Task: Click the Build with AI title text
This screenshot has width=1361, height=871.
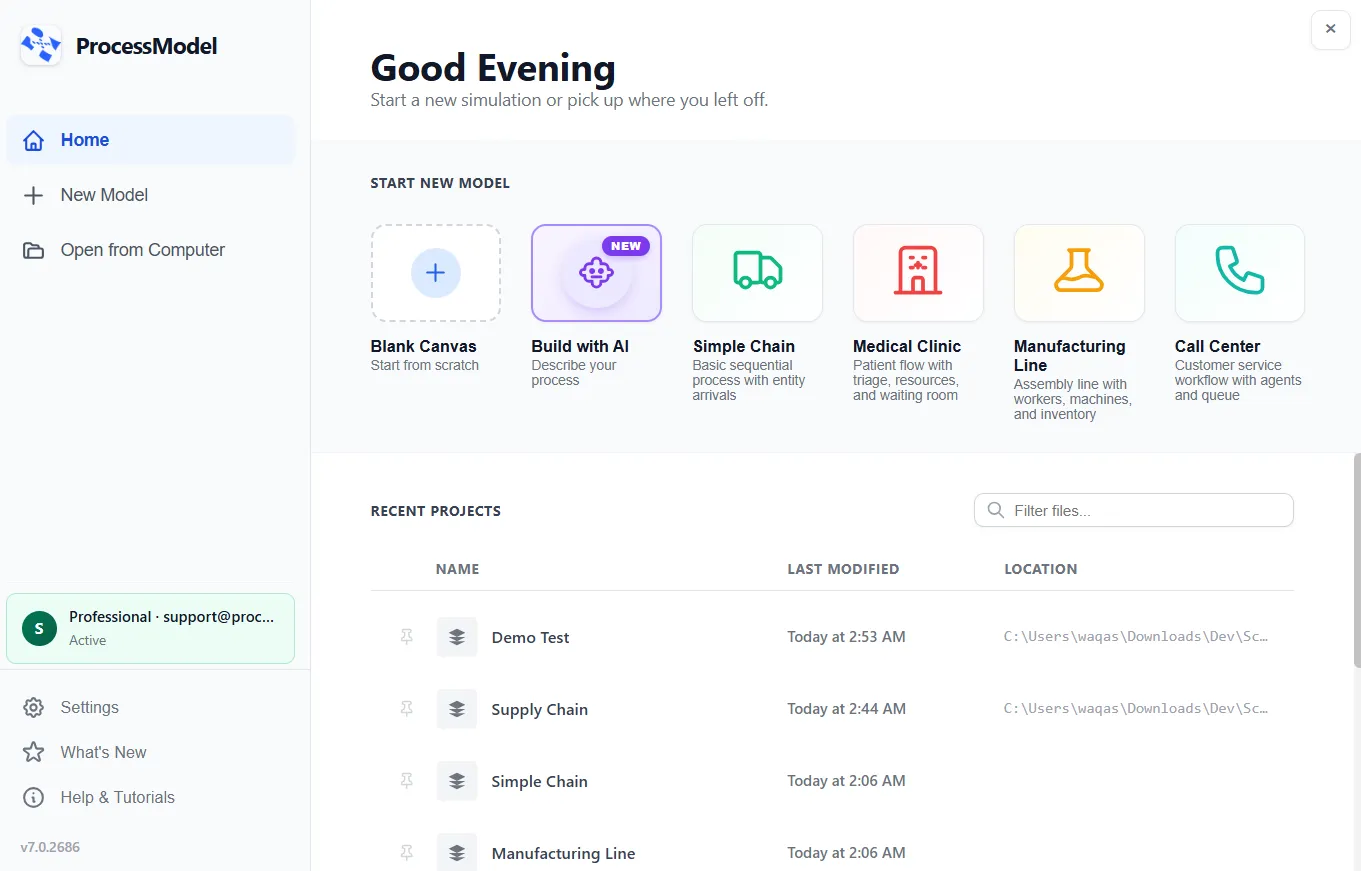Action: 580,346
